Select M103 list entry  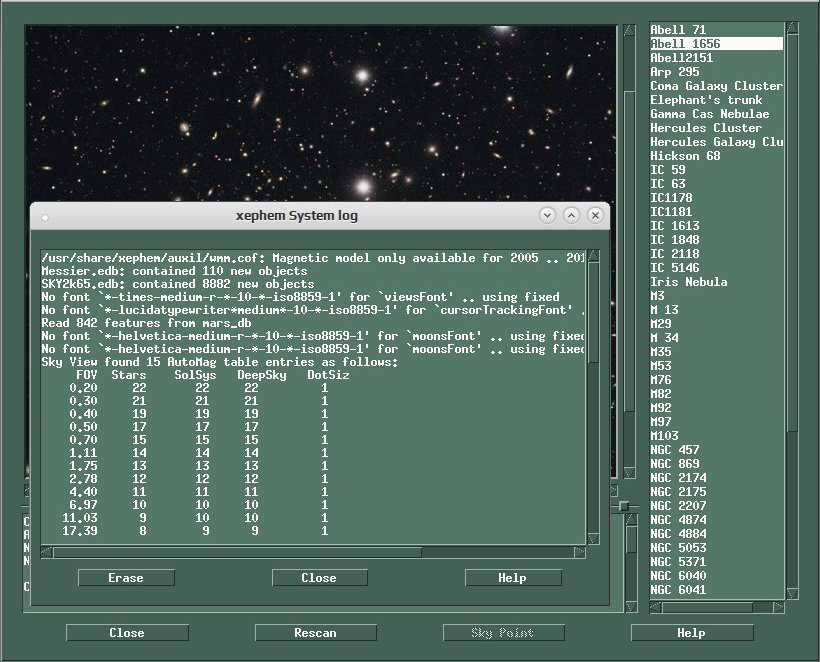pos(716,436)
